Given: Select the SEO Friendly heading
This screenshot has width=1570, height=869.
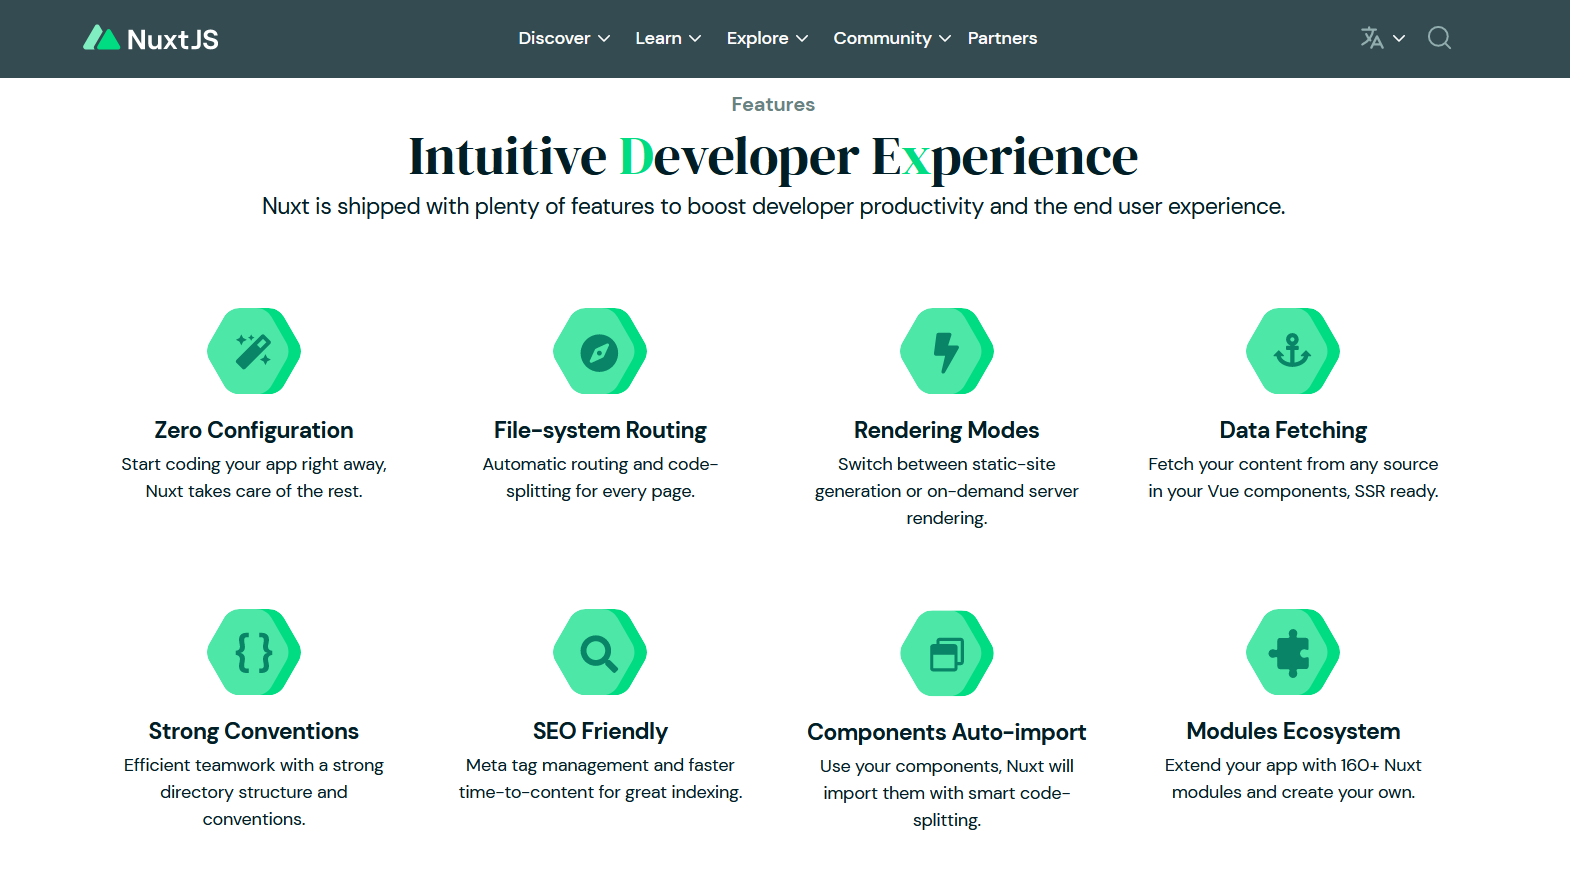Looking at the screenshot, I should point(600,731).
